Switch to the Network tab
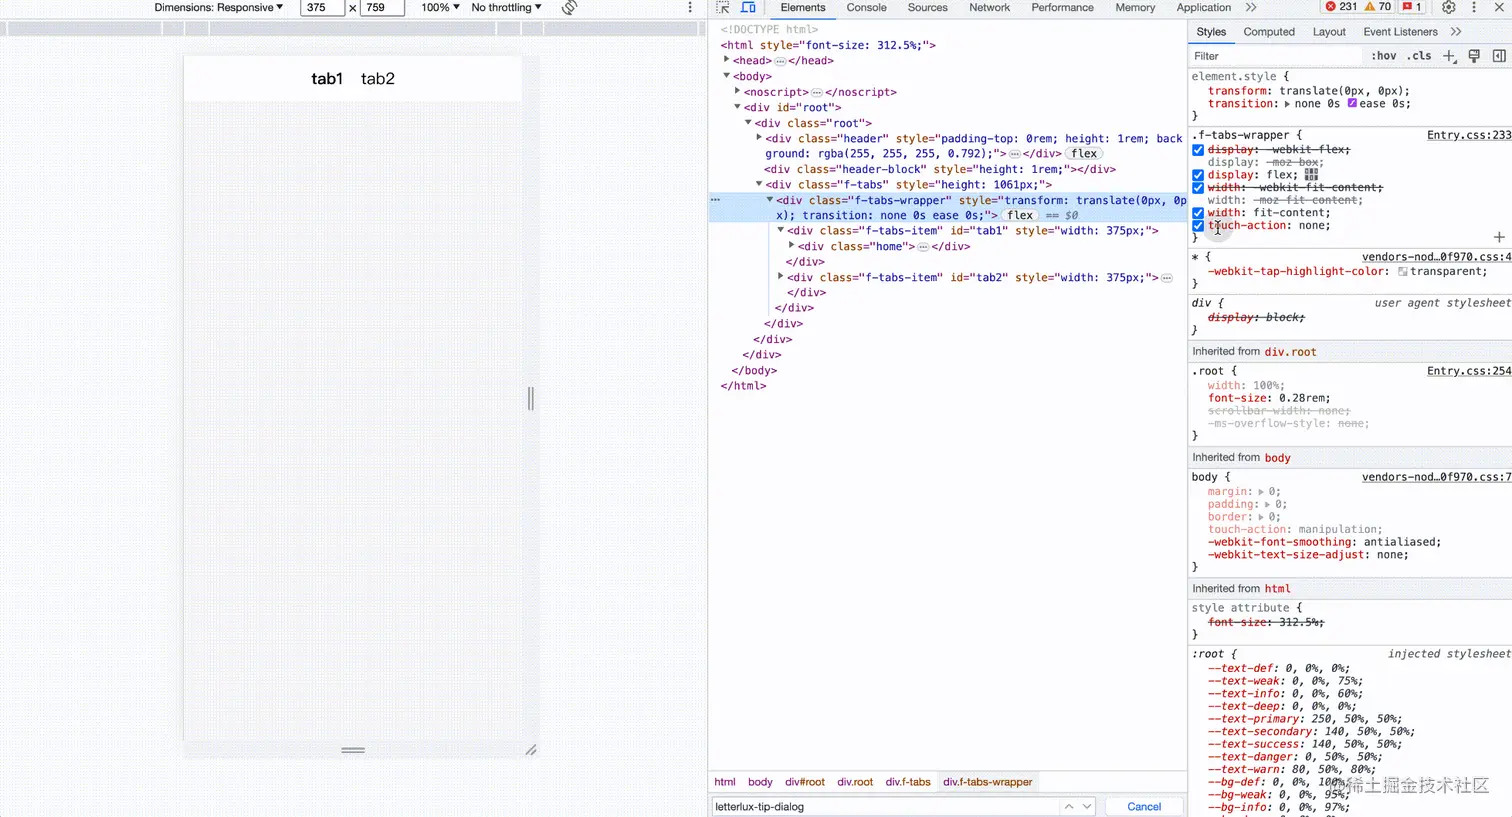This screenshot has height=817, width=1512. coord(989,7)
